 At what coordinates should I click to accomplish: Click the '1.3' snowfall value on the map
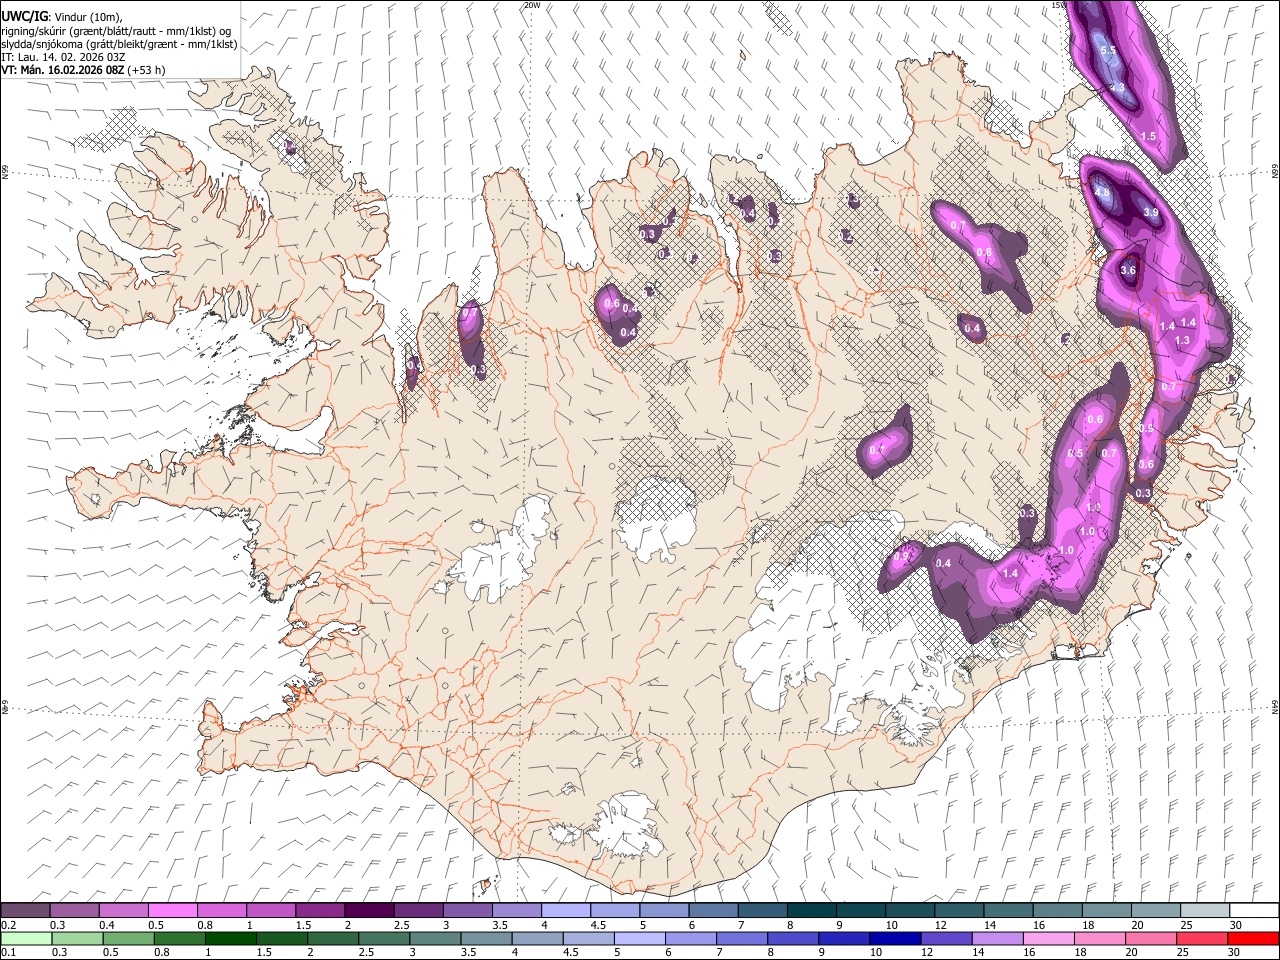(x=1182, y=340)
